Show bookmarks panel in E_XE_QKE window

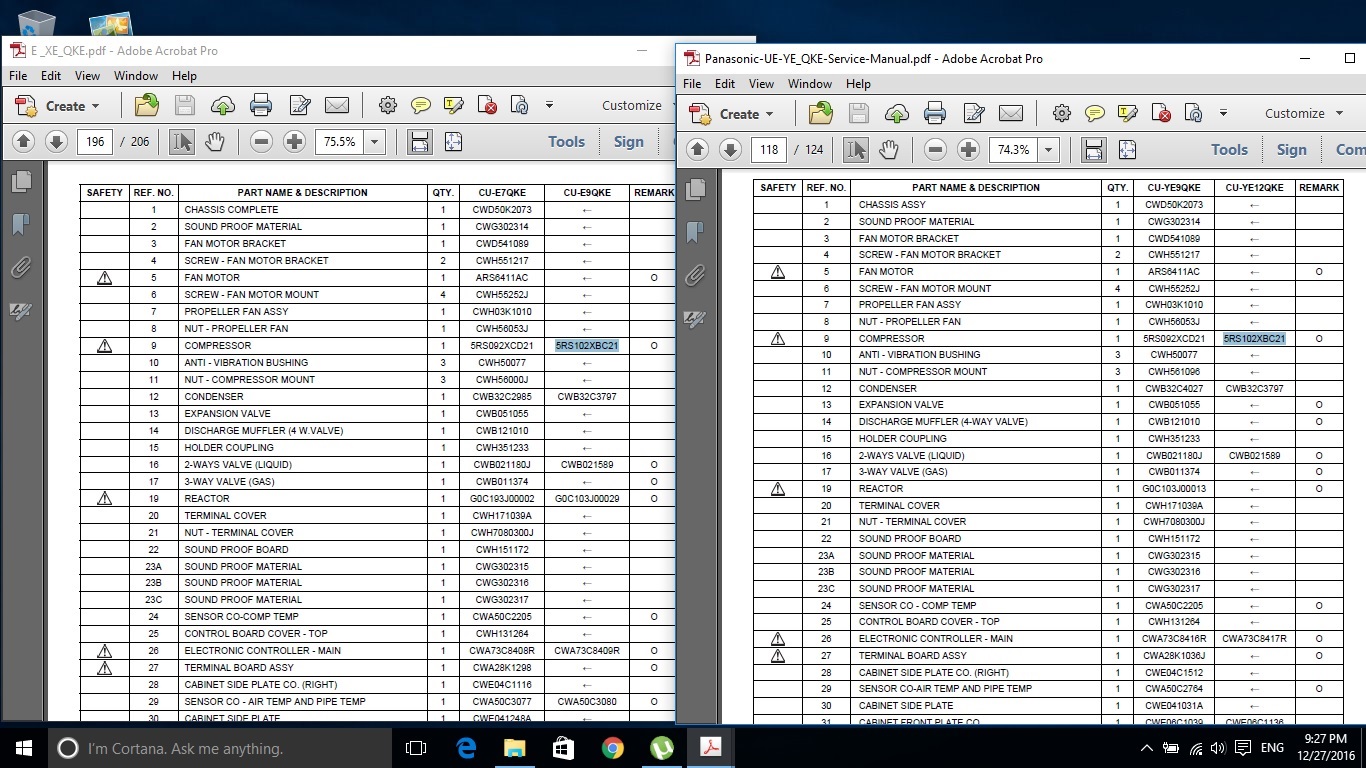click(x=21, y=224)
